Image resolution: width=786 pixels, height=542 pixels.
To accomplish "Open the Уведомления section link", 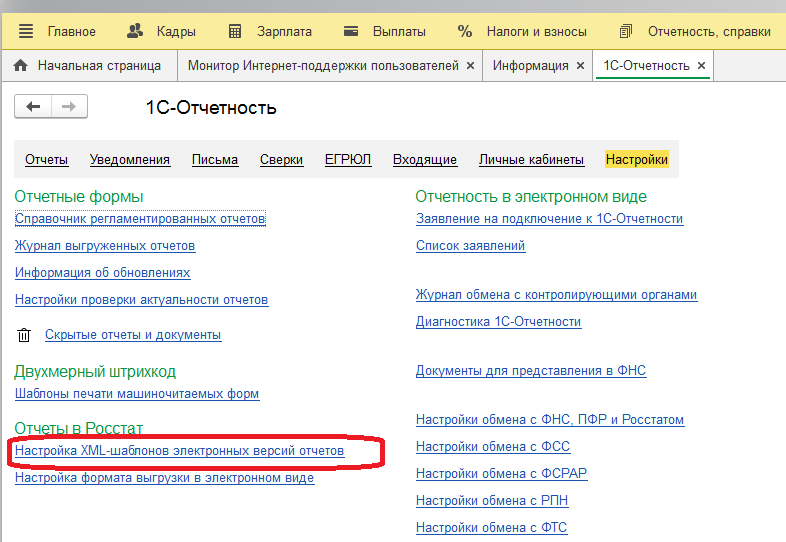I will (x=130, y=159).
